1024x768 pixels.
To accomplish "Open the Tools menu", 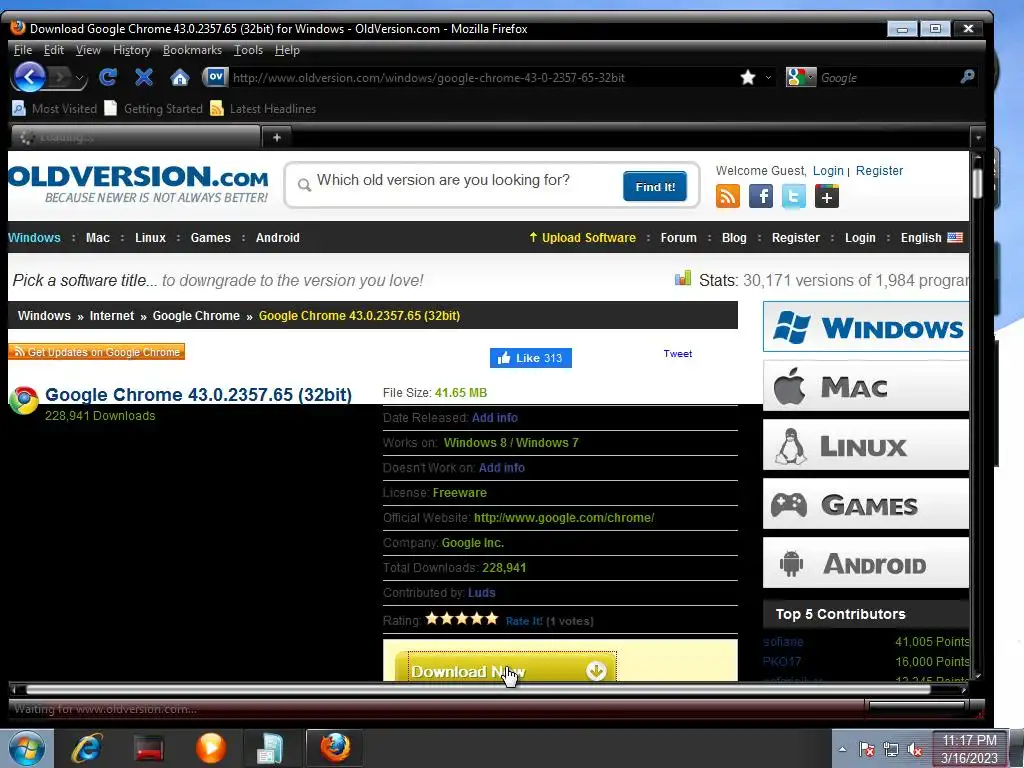I will [248, 50].
